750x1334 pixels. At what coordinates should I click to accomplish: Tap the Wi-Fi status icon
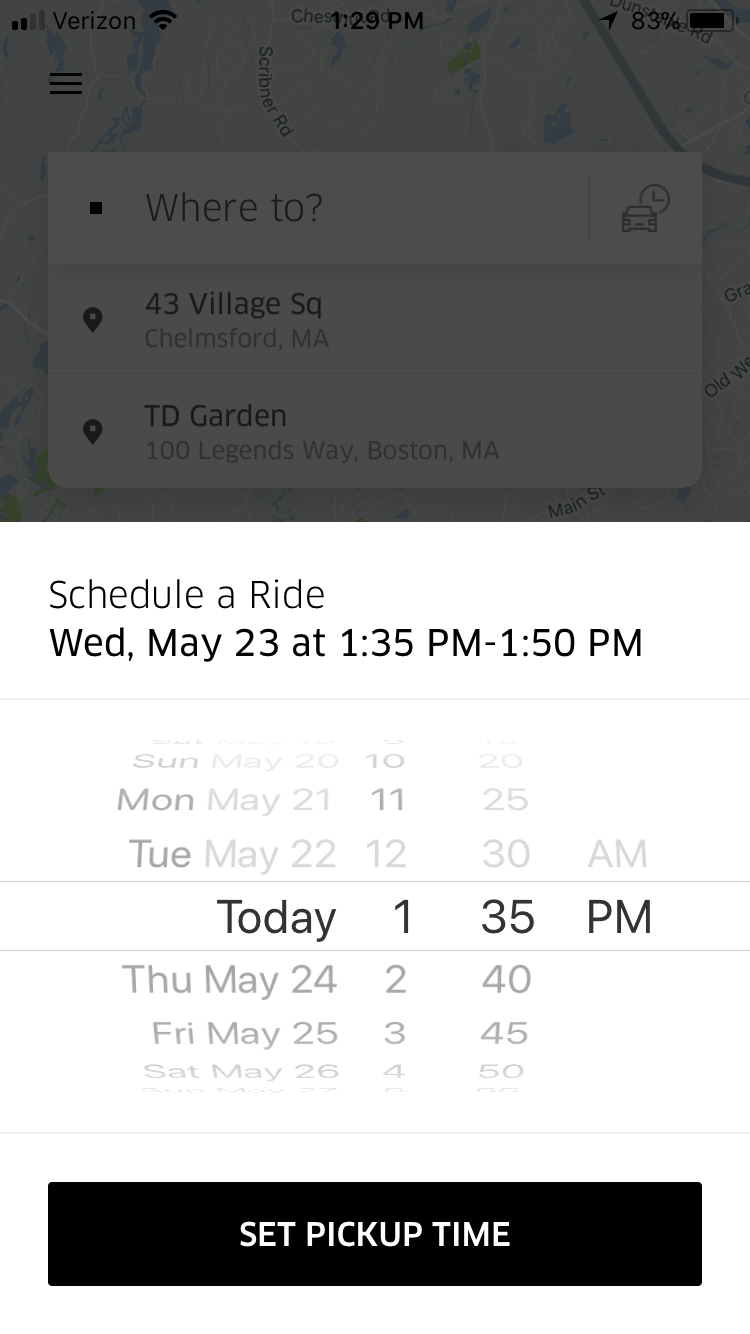click(162, 20)
